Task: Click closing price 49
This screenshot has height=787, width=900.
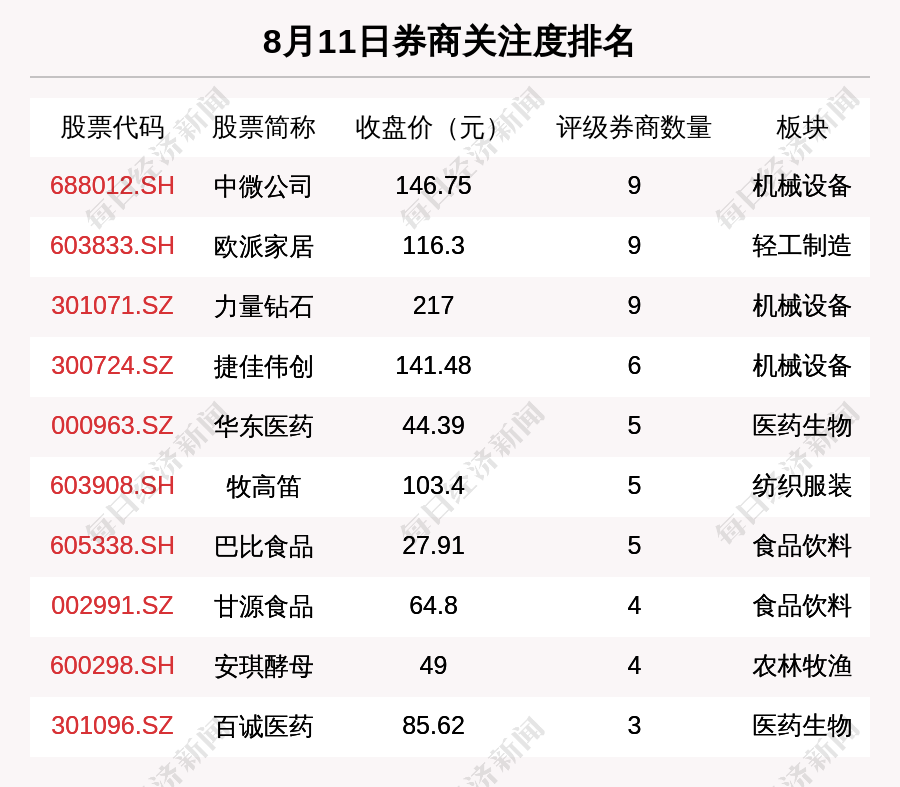Action: click(433, 665)
